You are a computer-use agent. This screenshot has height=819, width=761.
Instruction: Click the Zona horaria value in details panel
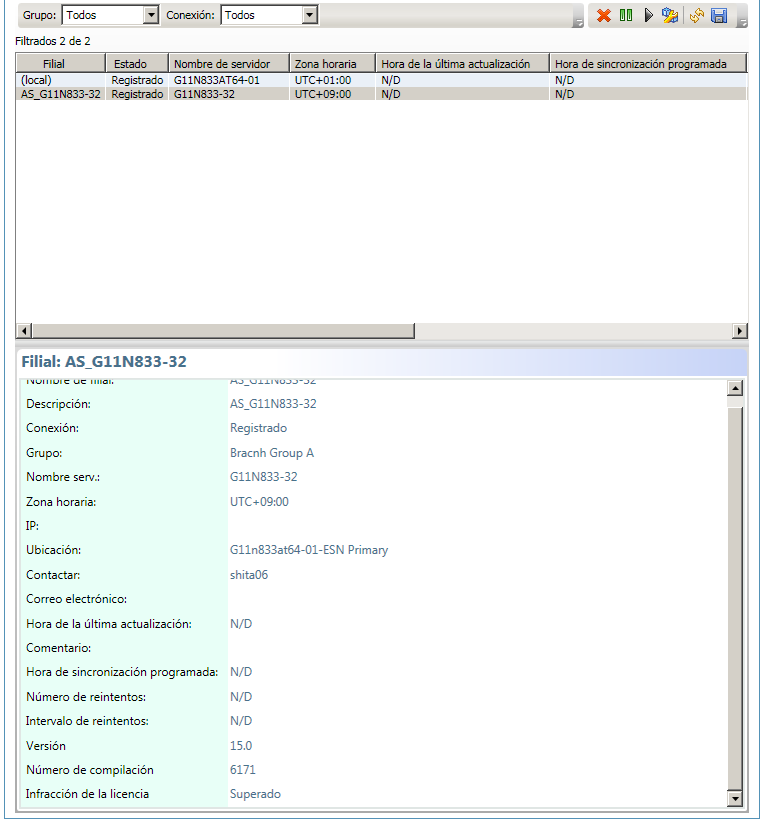[x=259, y=502]
